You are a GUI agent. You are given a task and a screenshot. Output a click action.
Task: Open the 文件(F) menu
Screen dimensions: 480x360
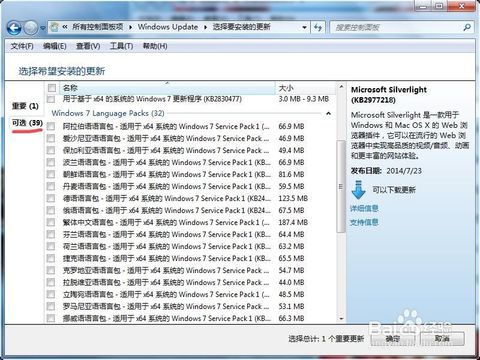pos(22,46)
